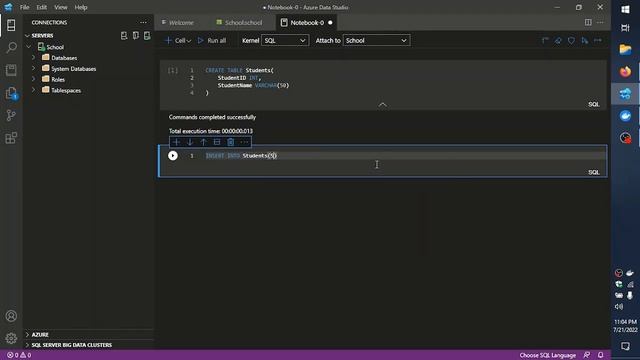Click the SQL language label of first cell

point(594,104)
